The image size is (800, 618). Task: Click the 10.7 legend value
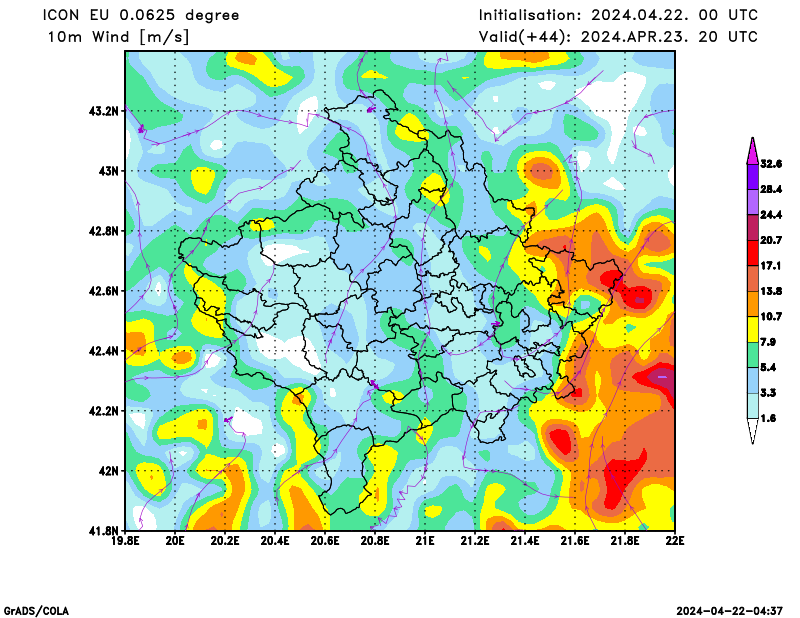click(771, 317)
